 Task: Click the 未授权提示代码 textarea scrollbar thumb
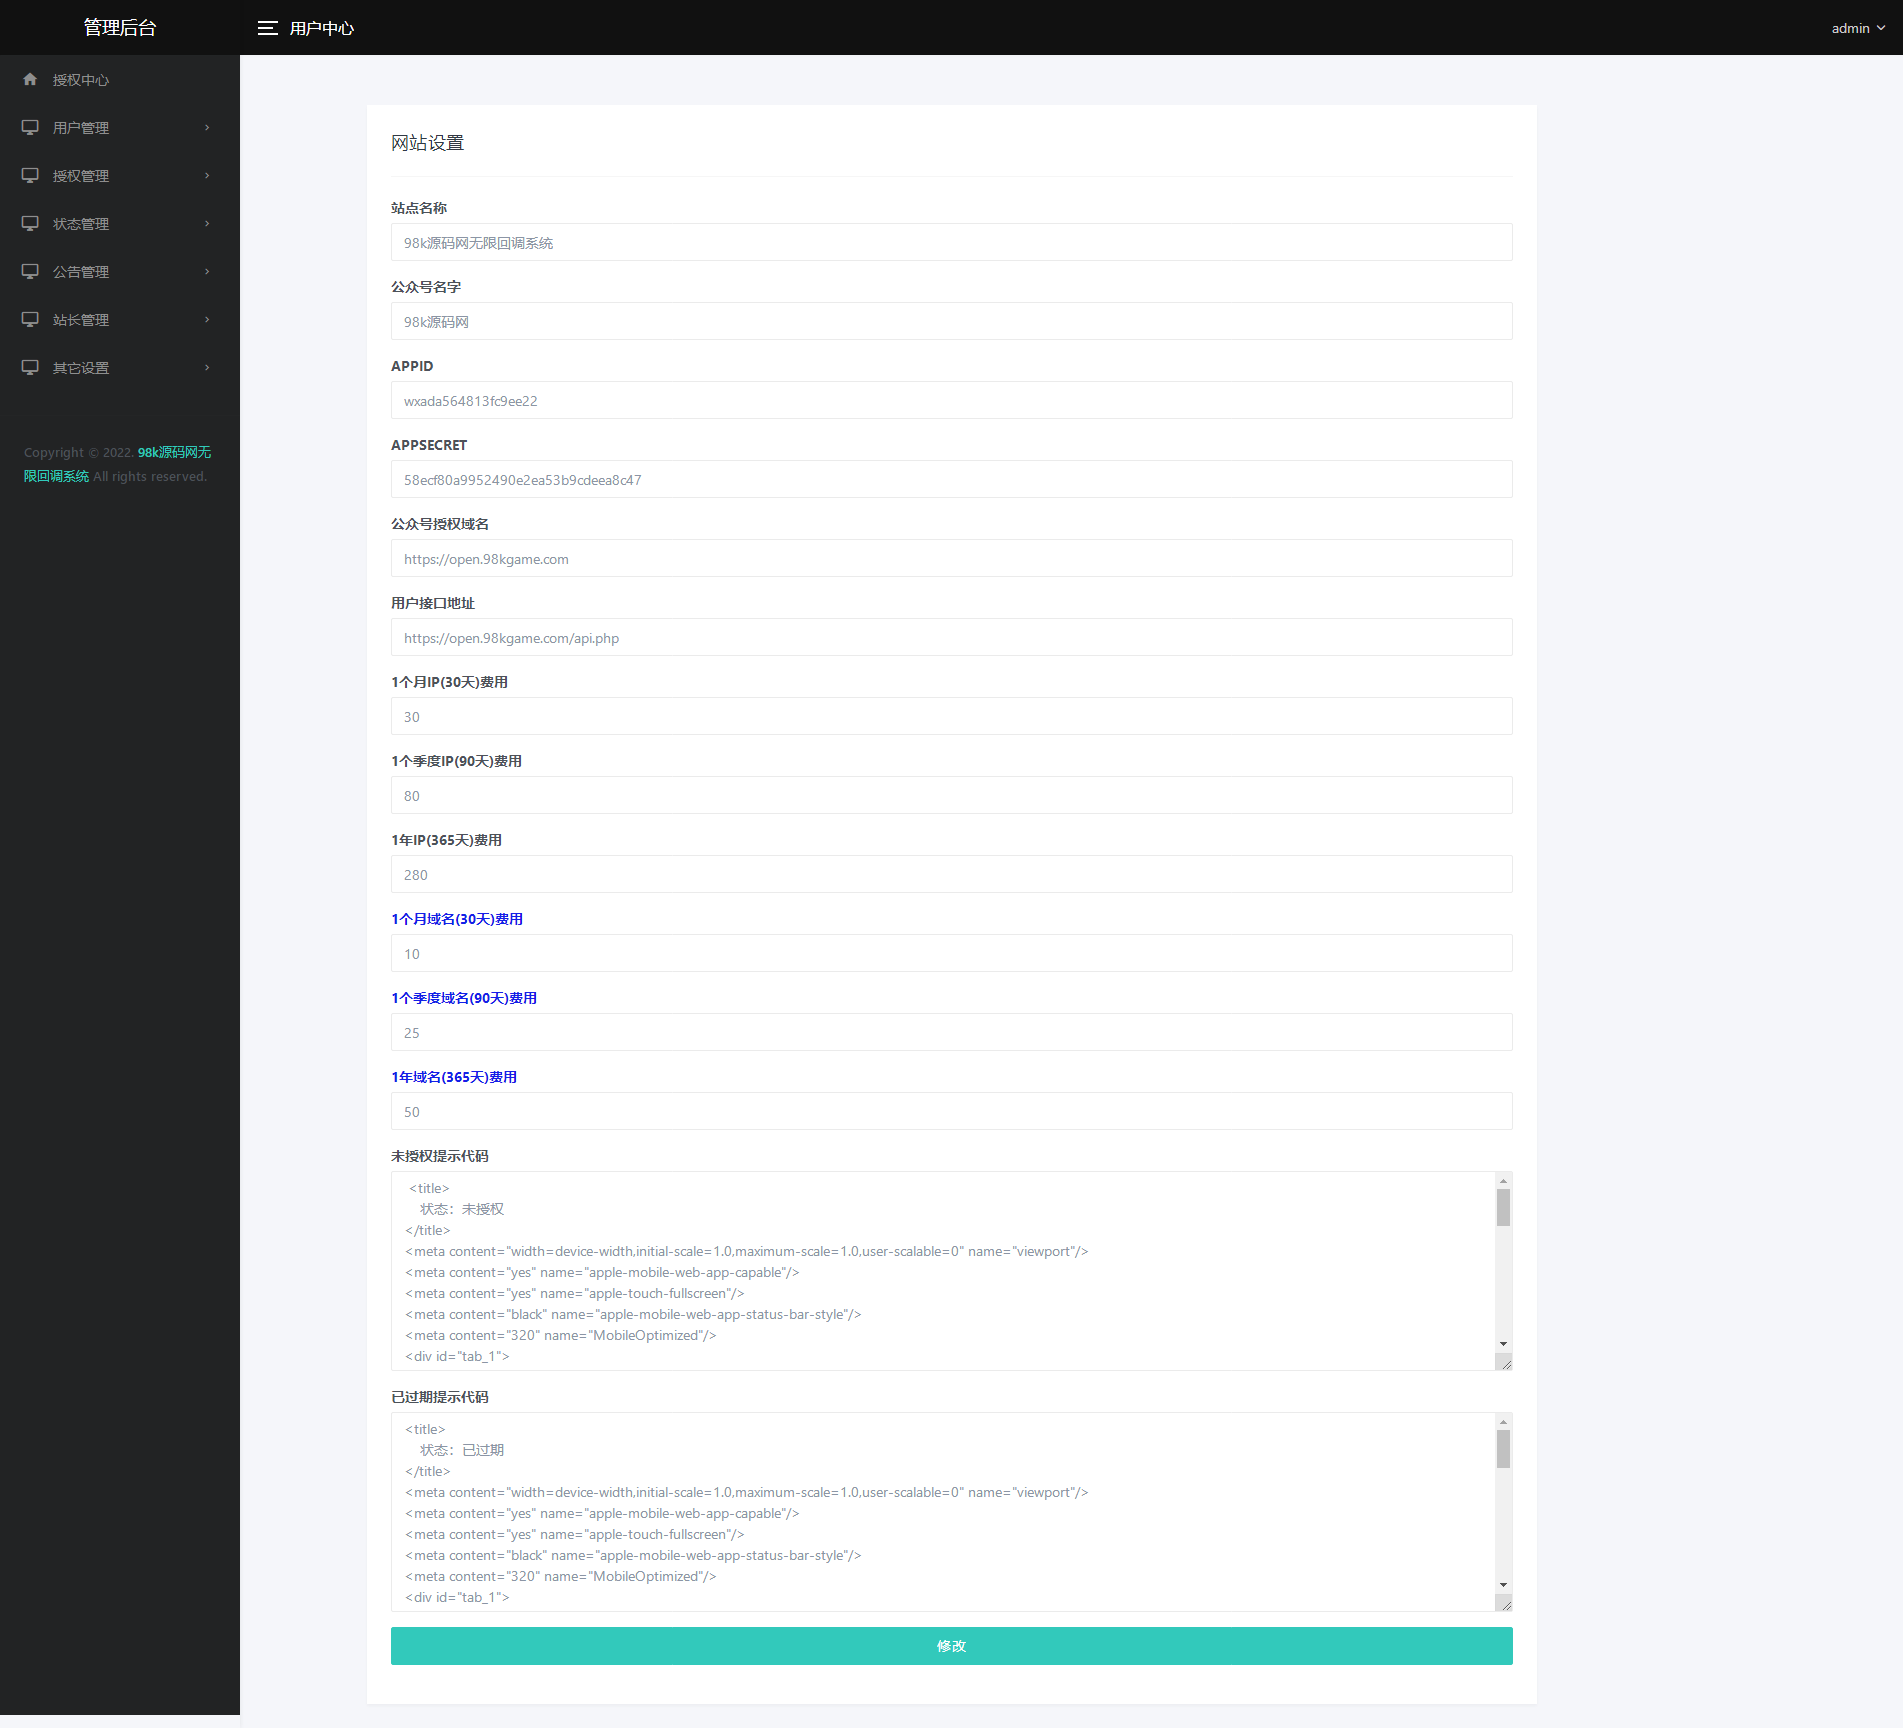[1503, 1207]
